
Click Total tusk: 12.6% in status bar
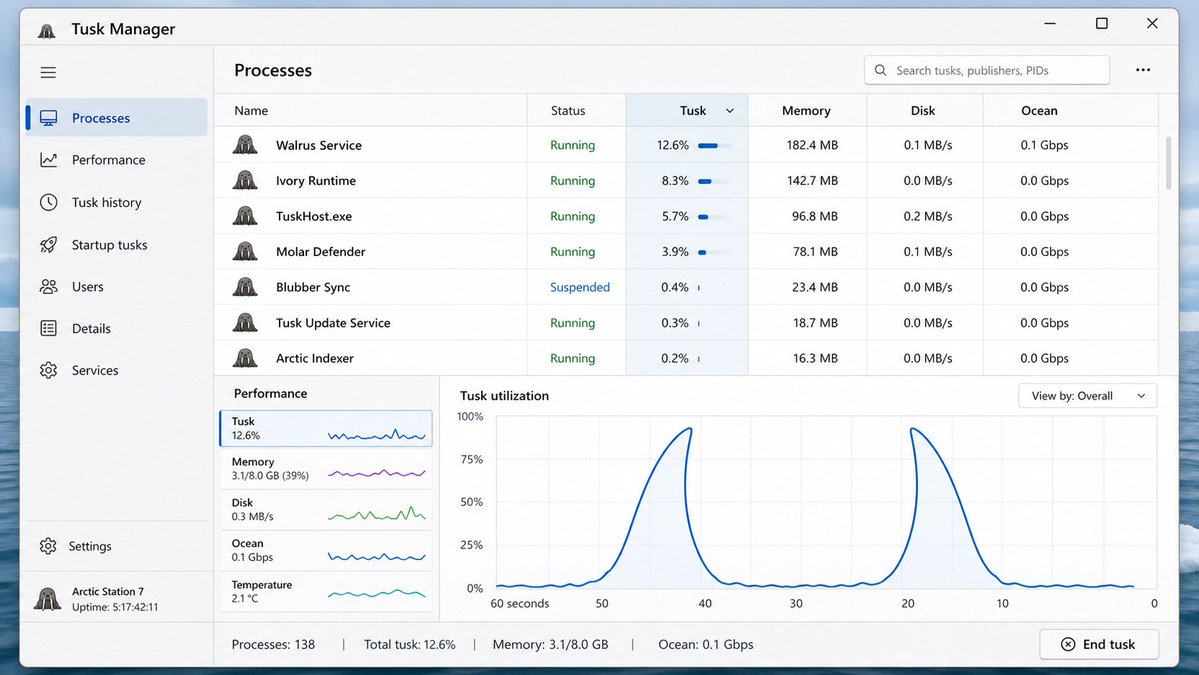tap(409, 644)
